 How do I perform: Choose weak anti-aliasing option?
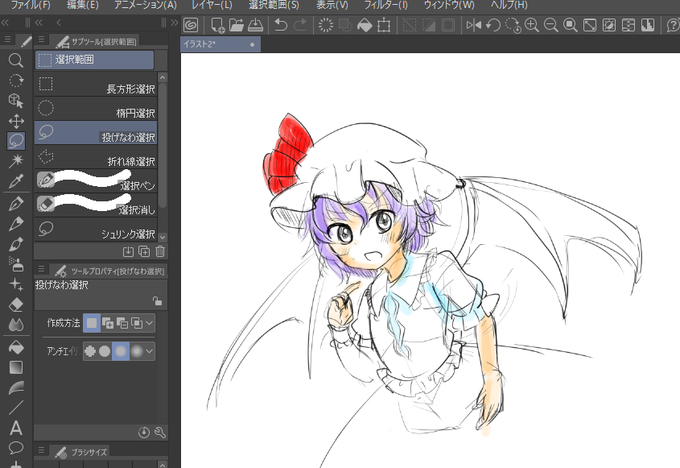pyautogui.click(x=105, y=351)
